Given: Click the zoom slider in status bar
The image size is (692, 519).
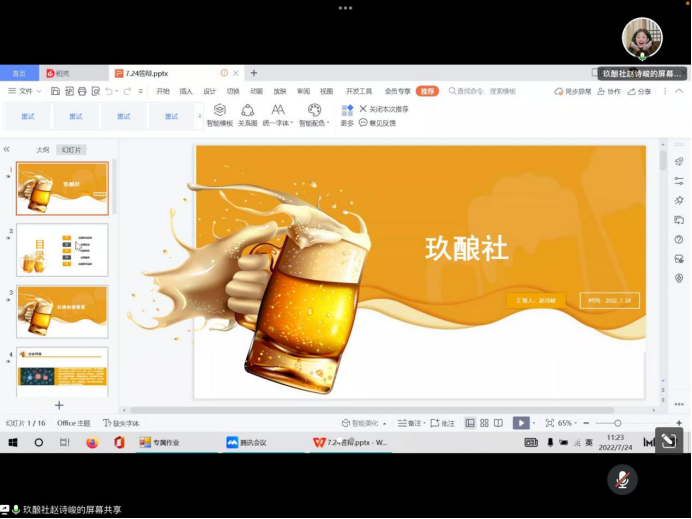Looking at the screenshot, I should [617, 423].
